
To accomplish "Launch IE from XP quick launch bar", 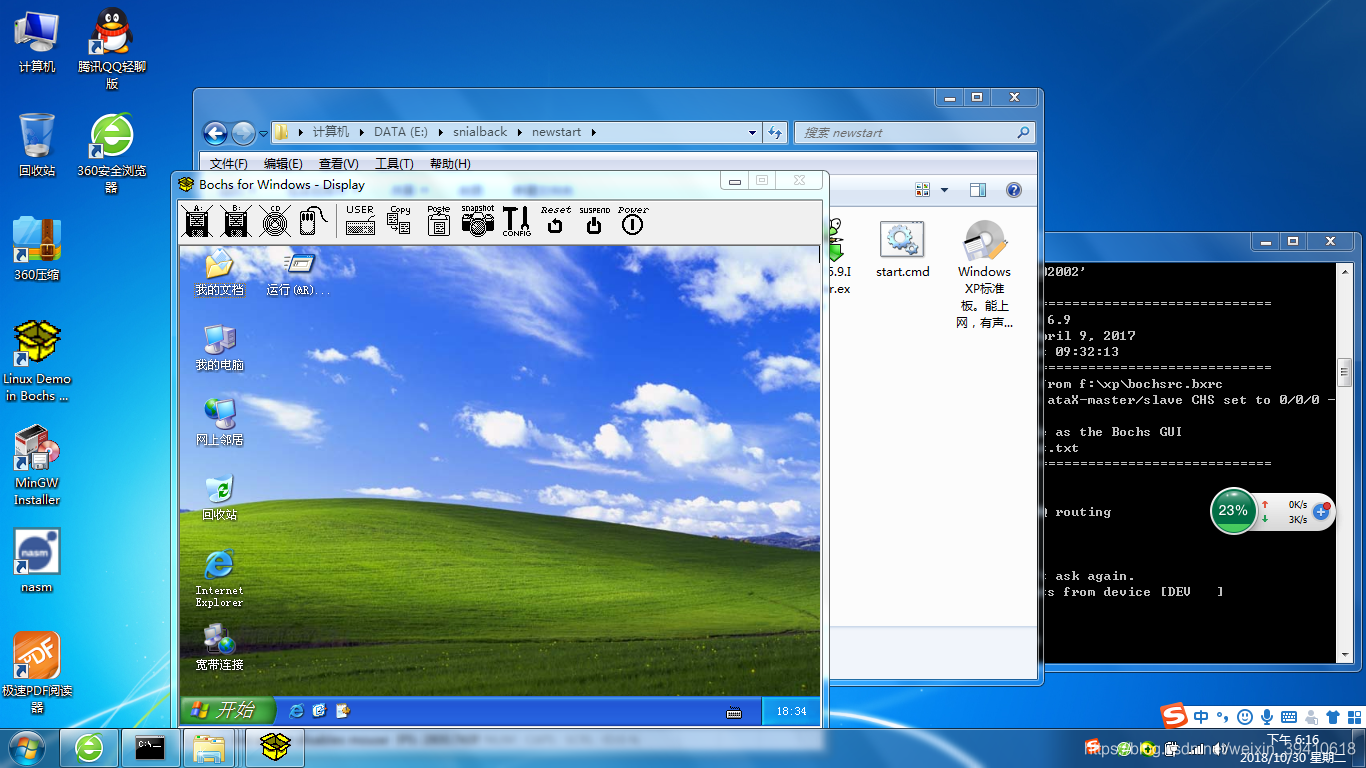I will pos(296,711).
